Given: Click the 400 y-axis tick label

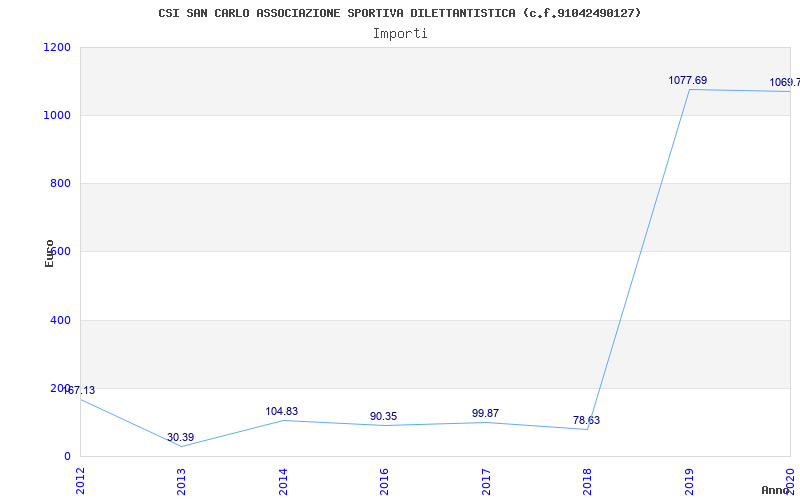Looking at the screenshot, I should click(x=60, y=320).
